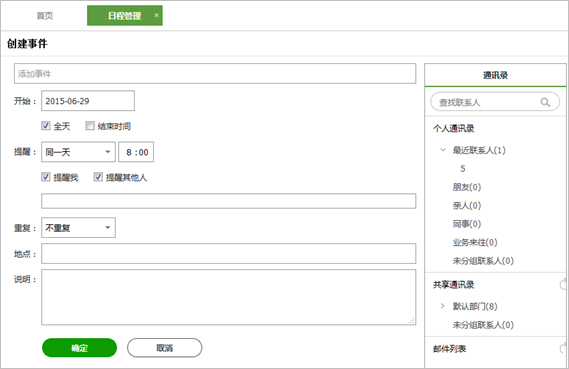Toggle the 提醒我 checkbox
569x369 pixels.
(46, 177)
